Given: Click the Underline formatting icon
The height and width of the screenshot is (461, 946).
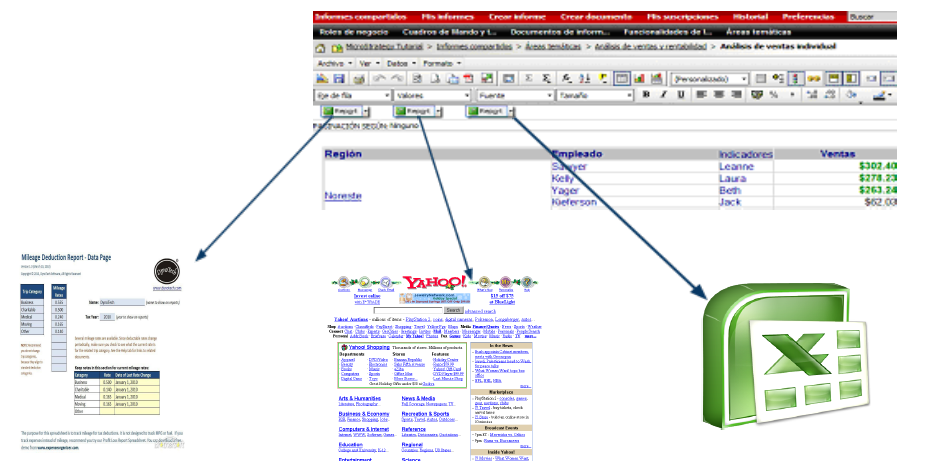Looking at the screenshot, I should [x=679, y=95].
